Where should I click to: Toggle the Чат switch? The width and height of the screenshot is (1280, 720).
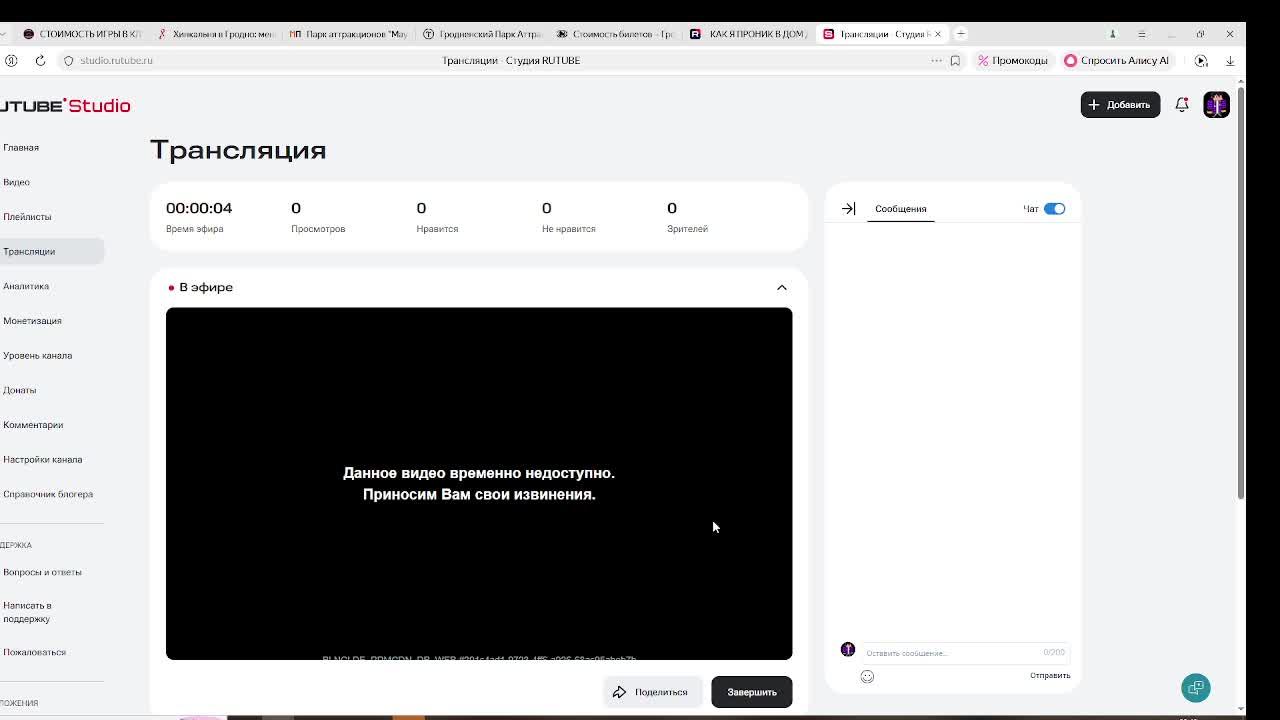[1054, 209]
